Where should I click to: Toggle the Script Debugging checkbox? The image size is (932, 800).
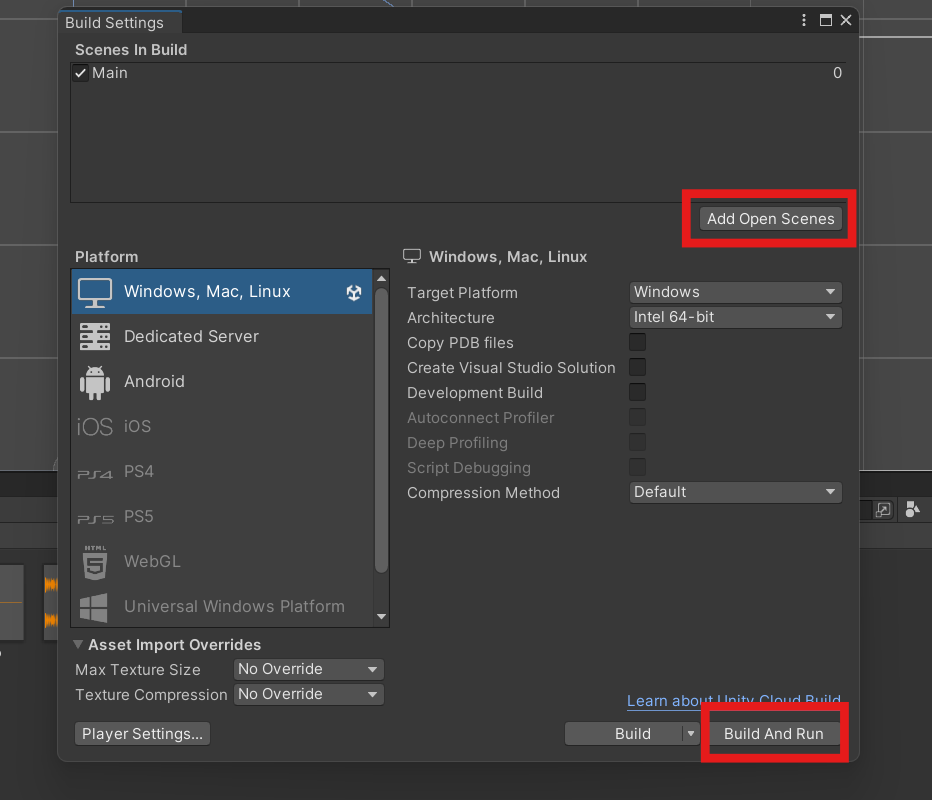[637, 467]
